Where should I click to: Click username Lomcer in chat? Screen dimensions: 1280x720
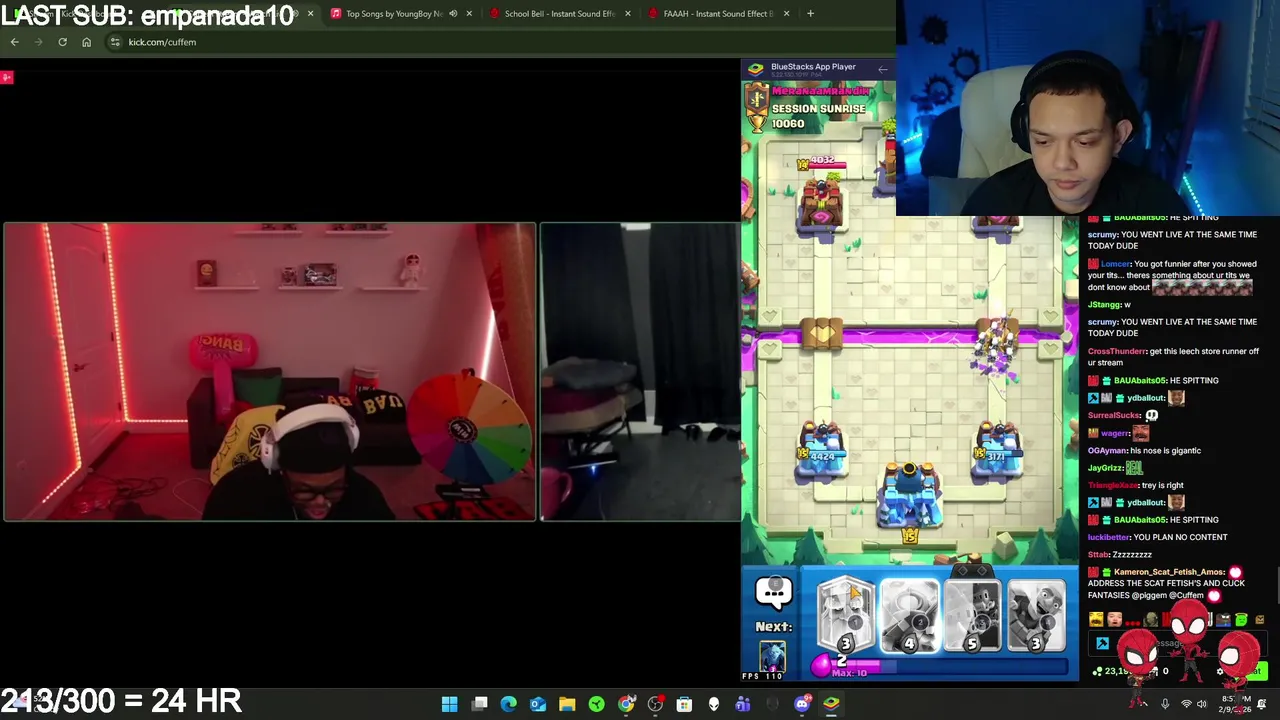click(x=1115, y=264)
